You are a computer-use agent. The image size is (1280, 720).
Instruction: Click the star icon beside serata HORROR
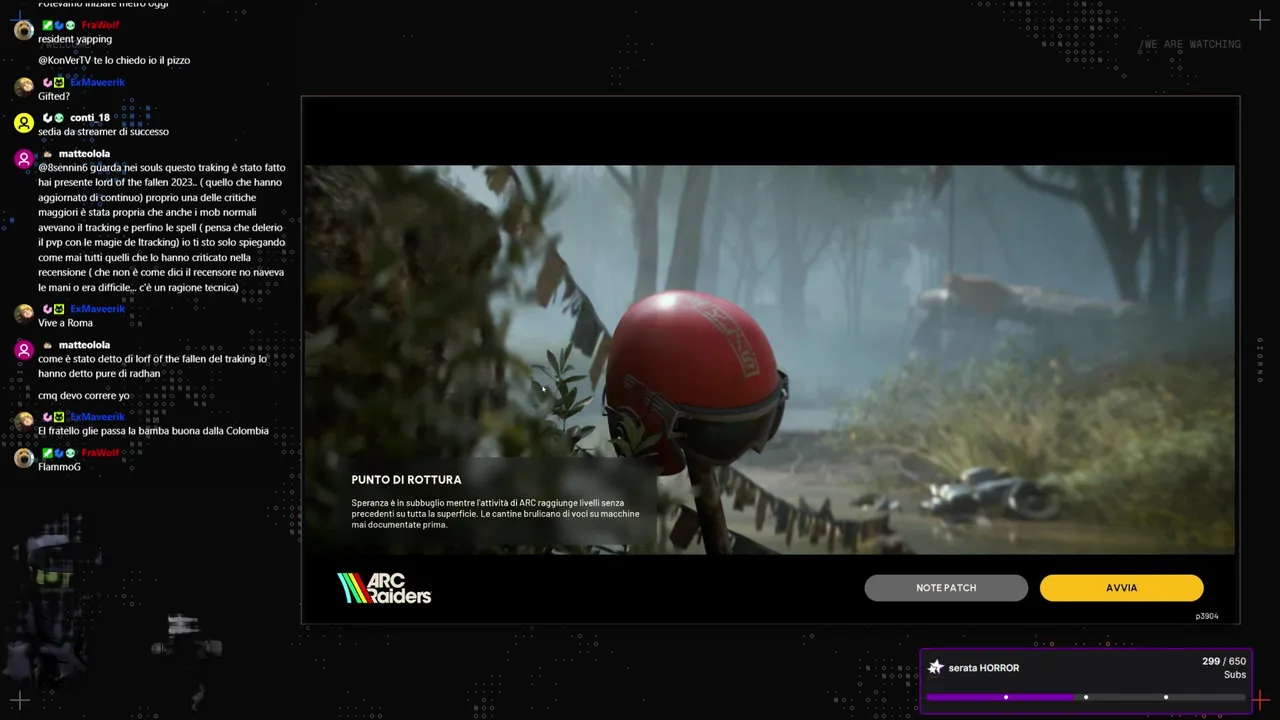click(x=936, y=667)
